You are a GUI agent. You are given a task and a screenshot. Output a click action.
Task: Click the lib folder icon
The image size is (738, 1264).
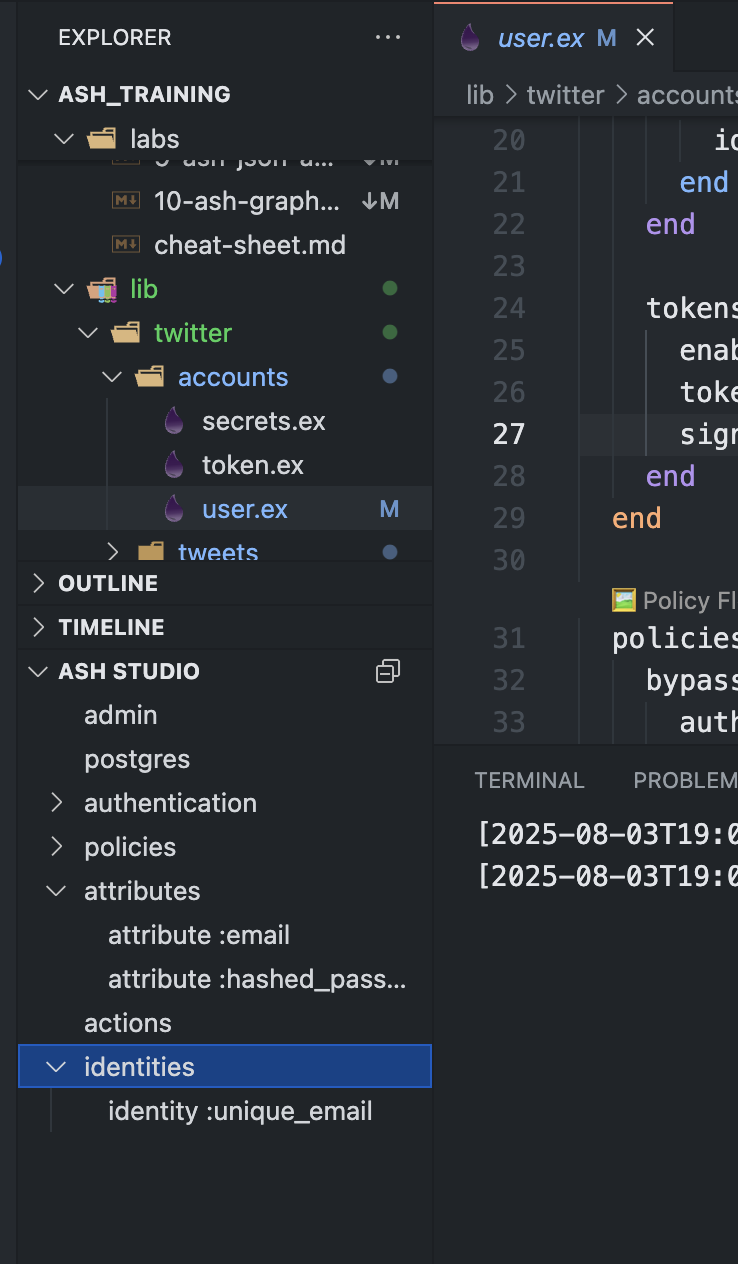(102, 290)
